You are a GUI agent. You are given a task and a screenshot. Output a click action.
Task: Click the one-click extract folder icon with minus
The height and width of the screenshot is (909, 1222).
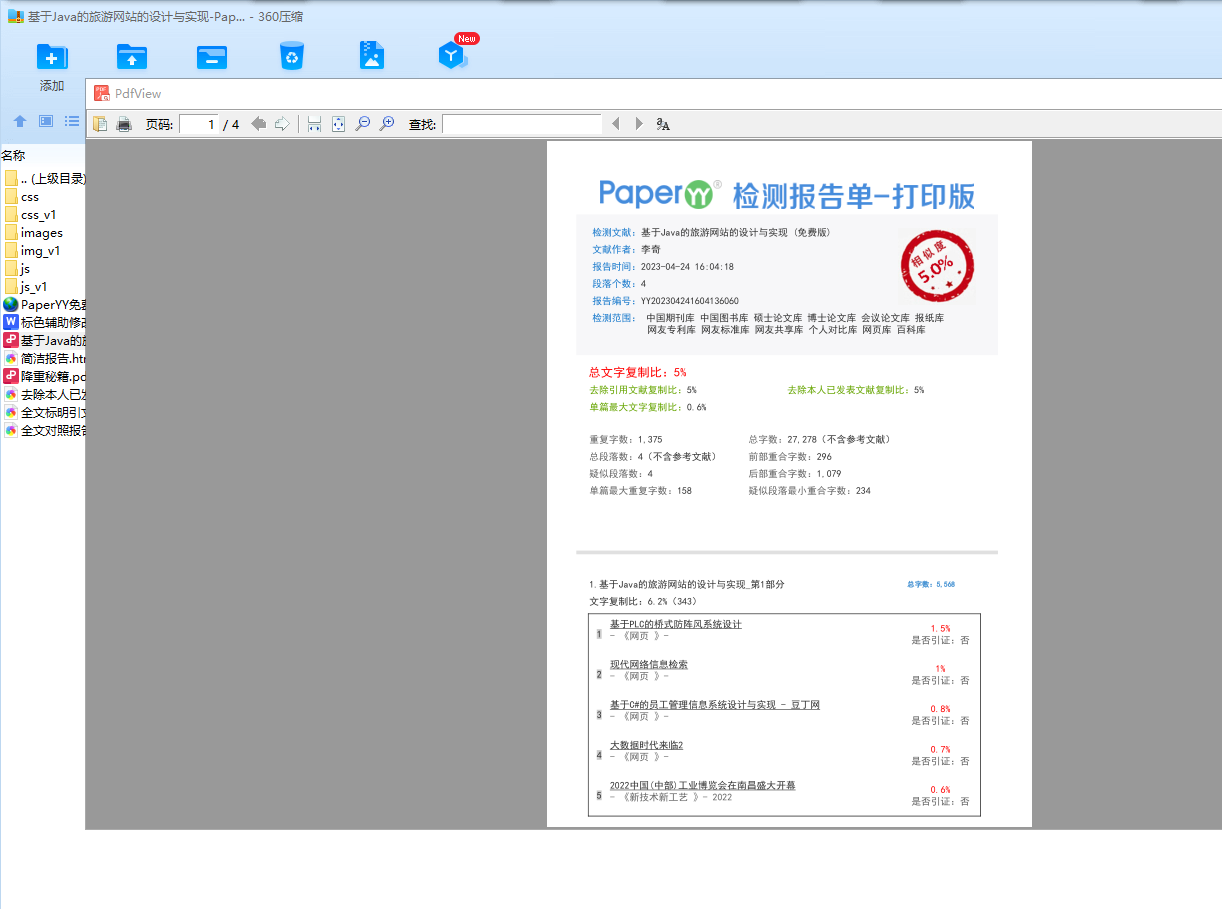(x=211, y=56)
